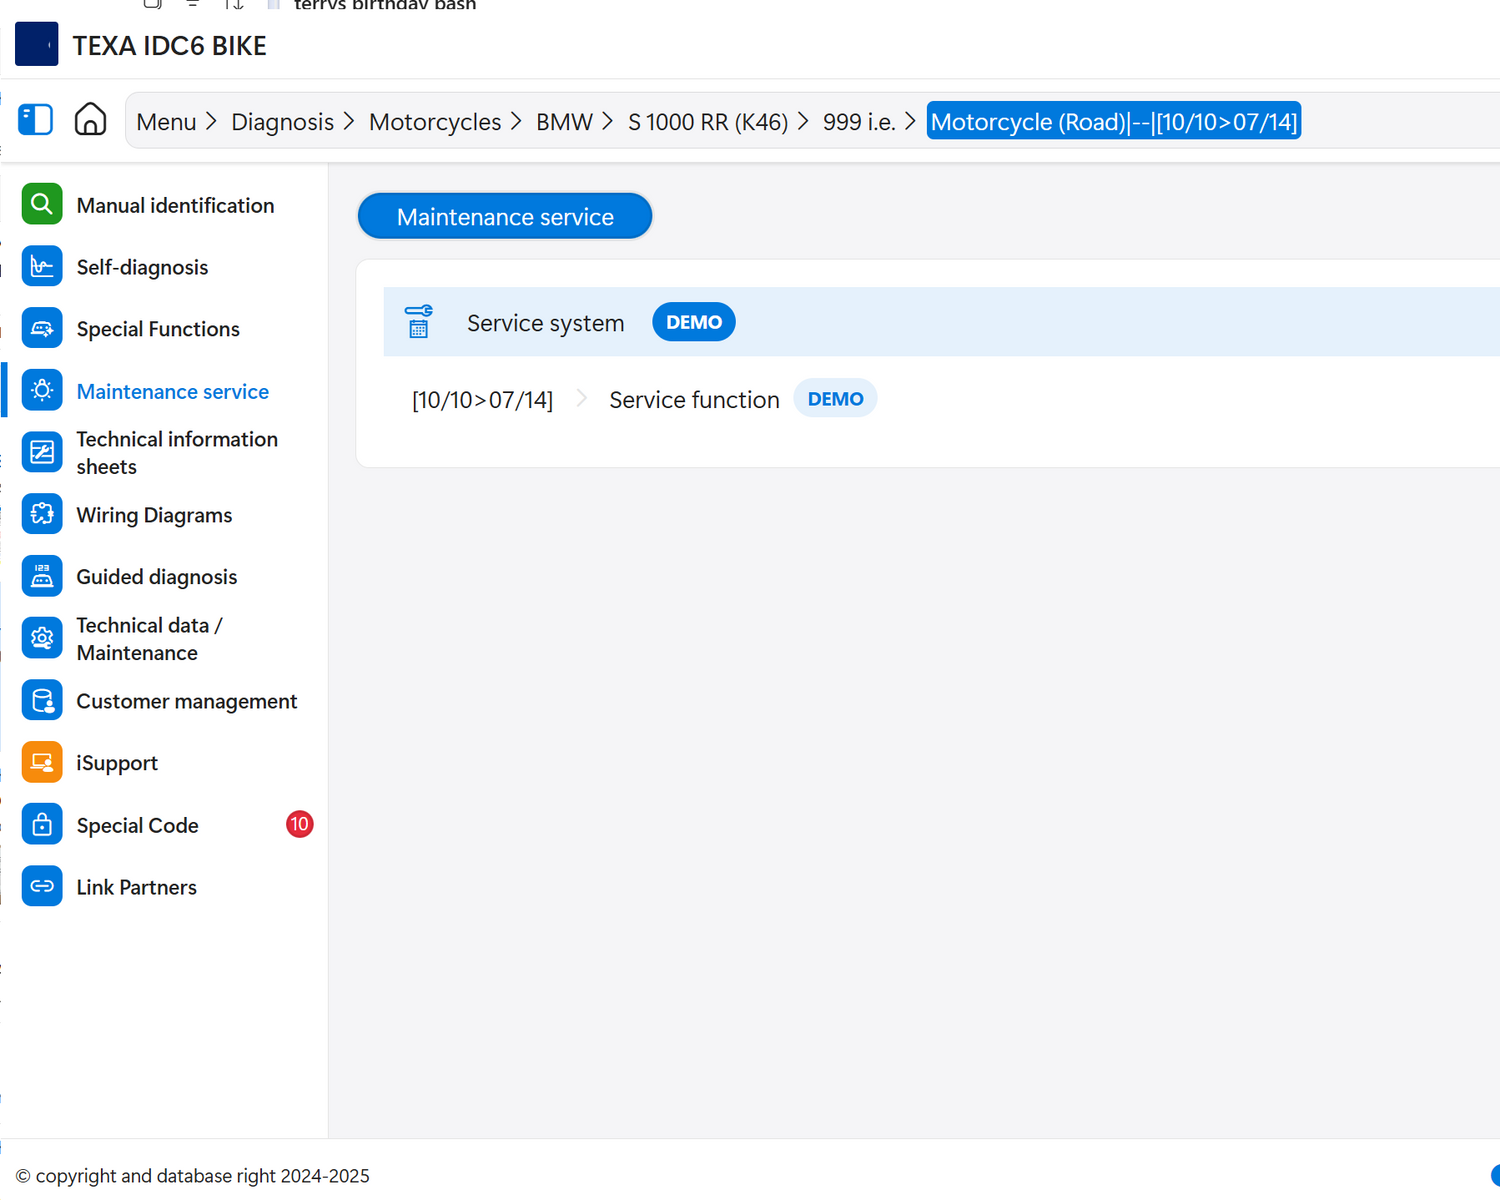Select the Service system row
This screenshot has width=1500, height=1200.
click(x=941, y=322)
